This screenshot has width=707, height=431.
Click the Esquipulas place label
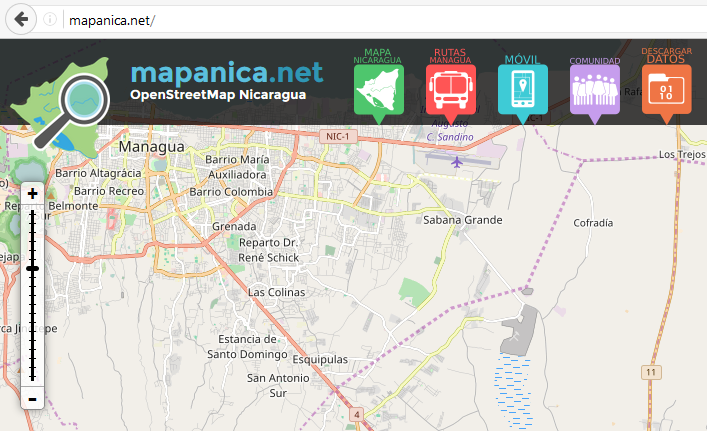click(x=320, y=359)
